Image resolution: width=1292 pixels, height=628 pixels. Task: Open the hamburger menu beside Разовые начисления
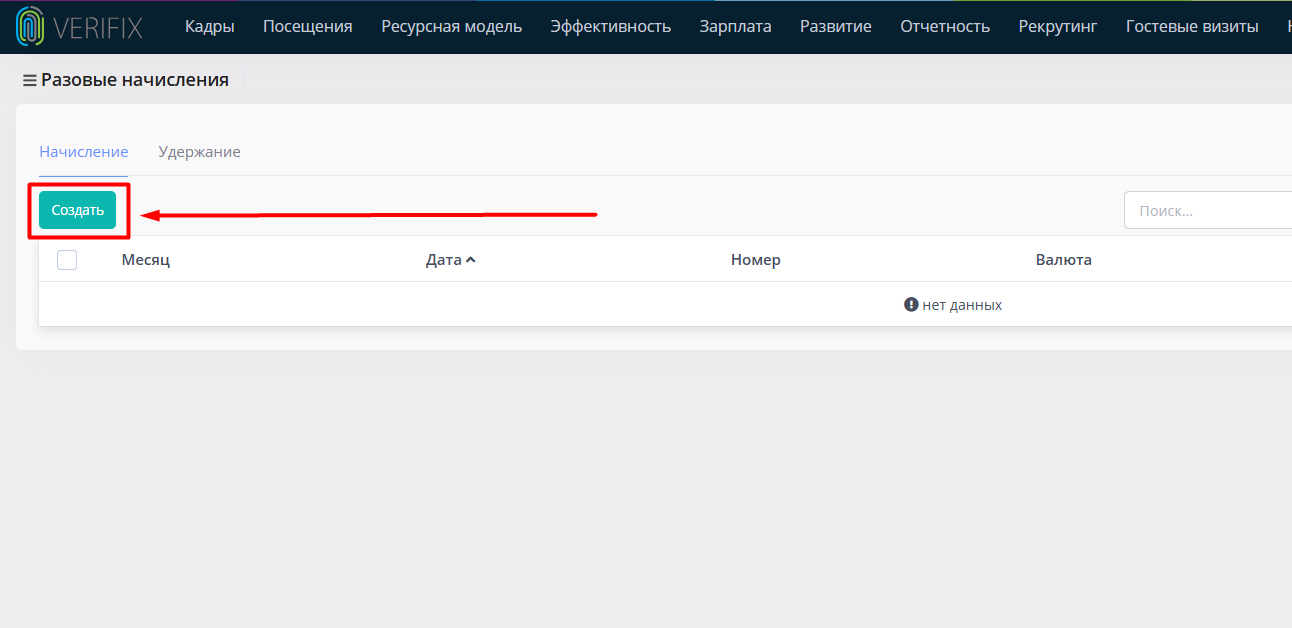click(x=29, y=80)
